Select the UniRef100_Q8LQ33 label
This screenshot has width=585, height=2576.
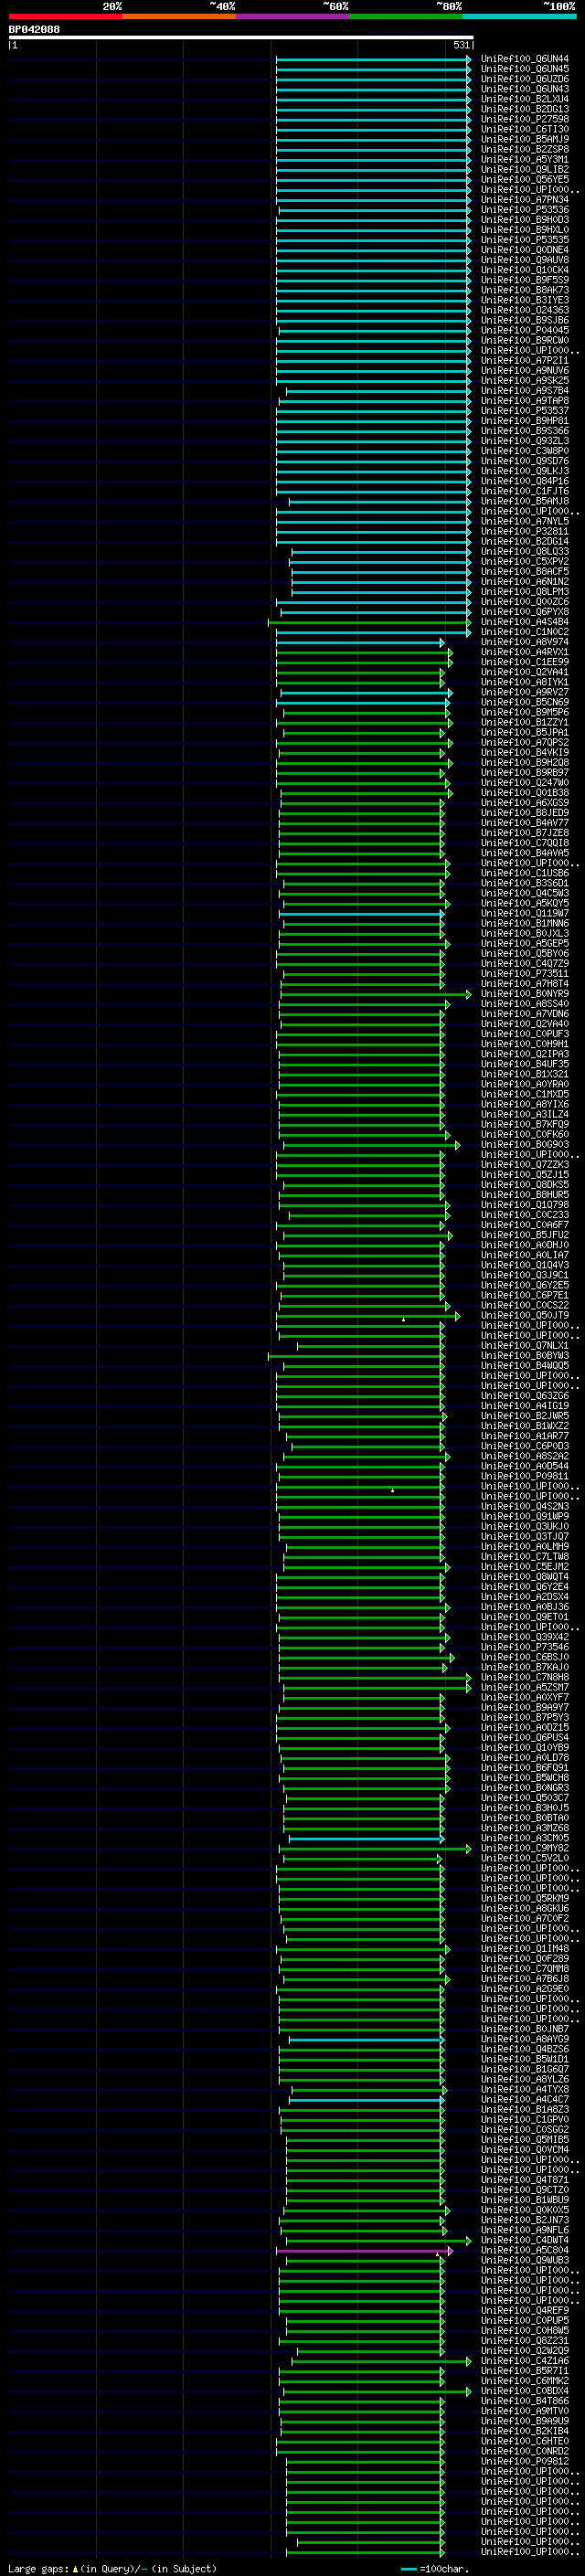coord(525,552)
